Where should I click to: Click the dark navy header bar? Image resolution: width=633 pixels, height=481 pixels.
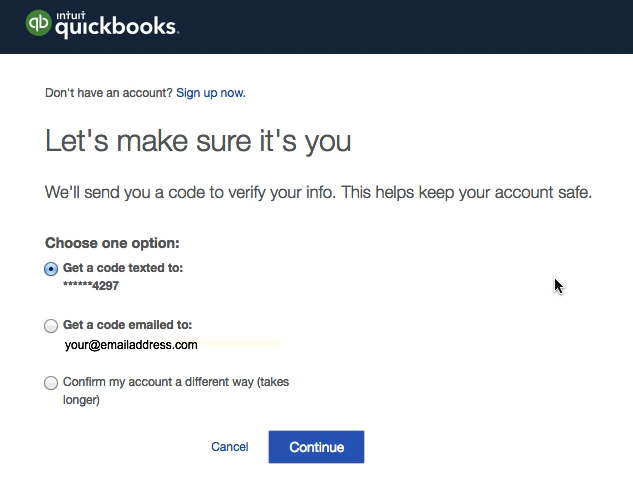coord(316,27)
